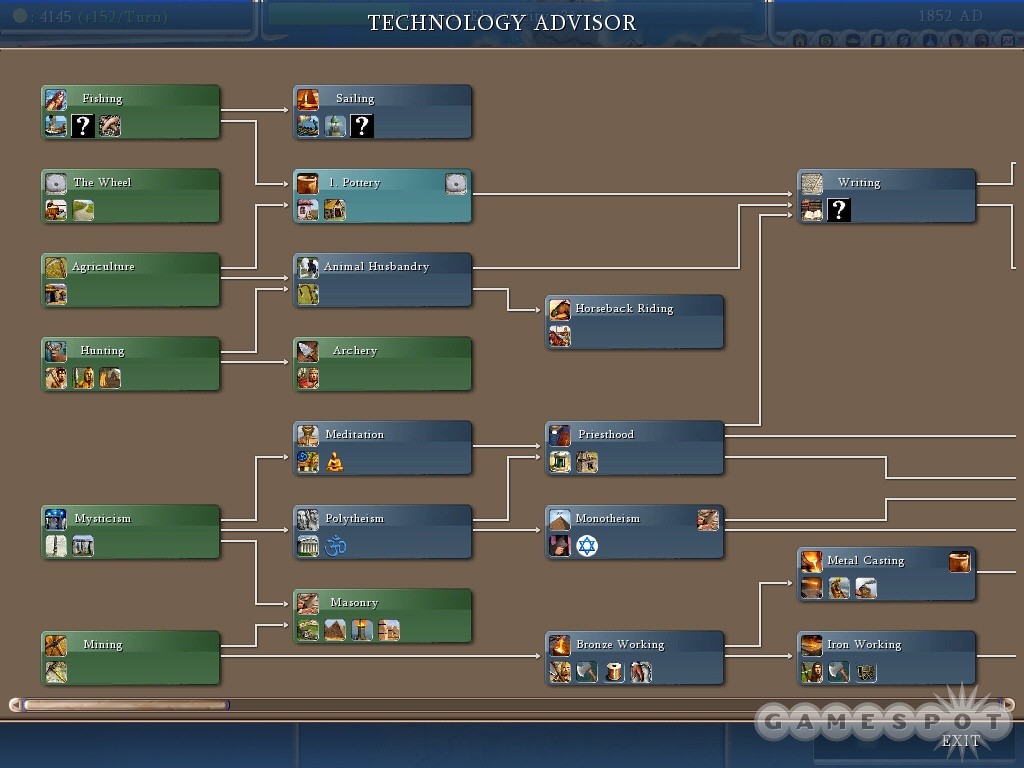
Task: Click the Writing label text
Action: [x=859, y=183]
